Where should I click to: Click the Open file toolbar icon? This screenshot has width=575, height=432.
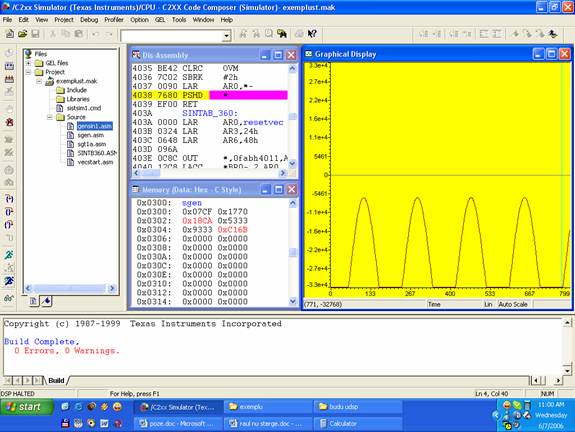tap(22, 34)
